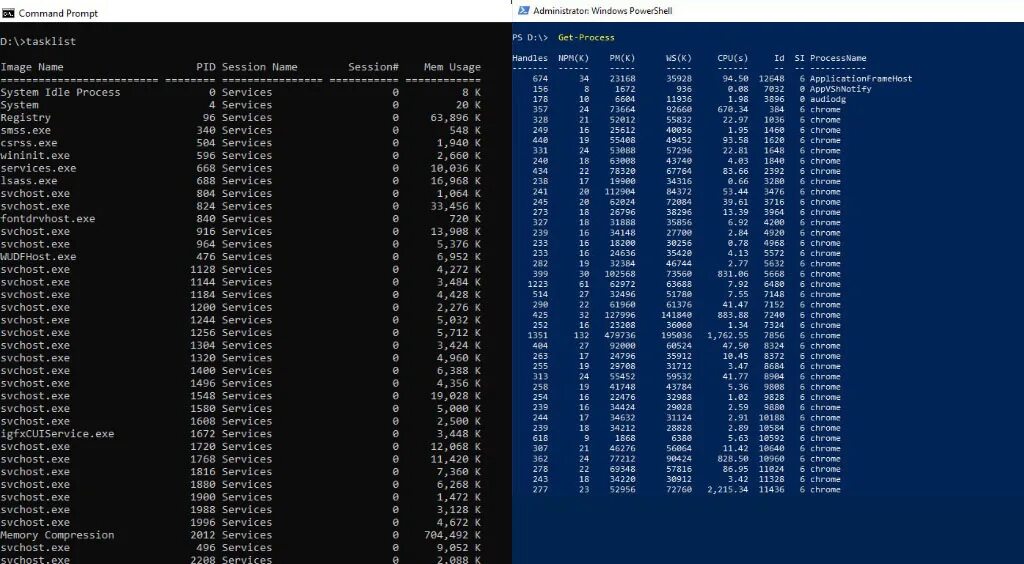Click the 704,492 K memory usage value
The width and height of the screenshot is (1024, 564).
click(x=452, y=535)
